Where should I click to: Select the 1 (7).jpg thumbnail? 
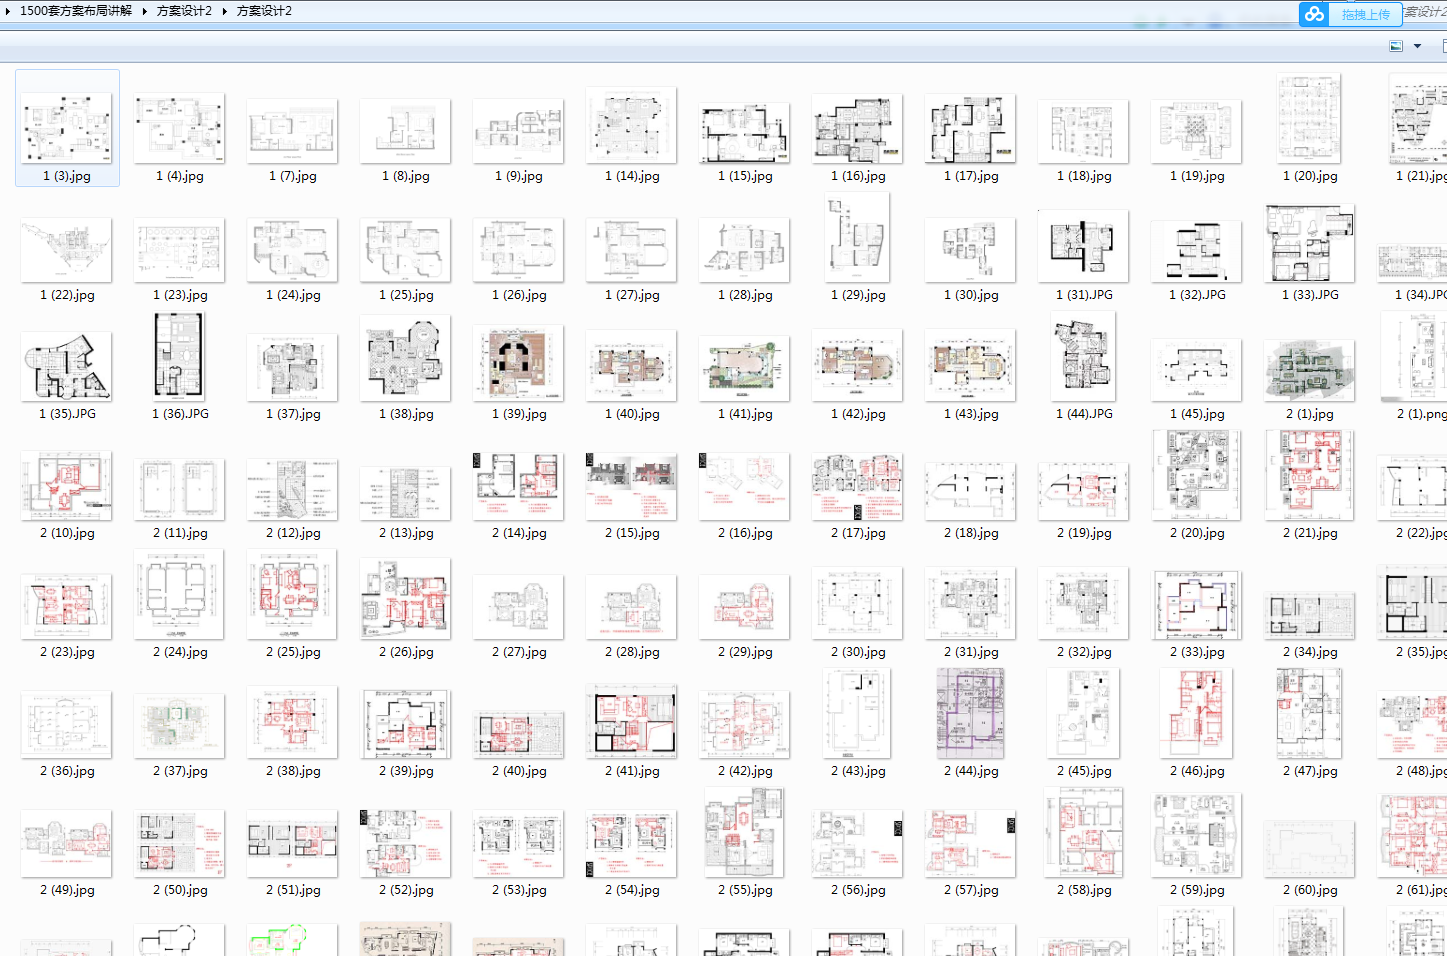click(x=293, y=131)
